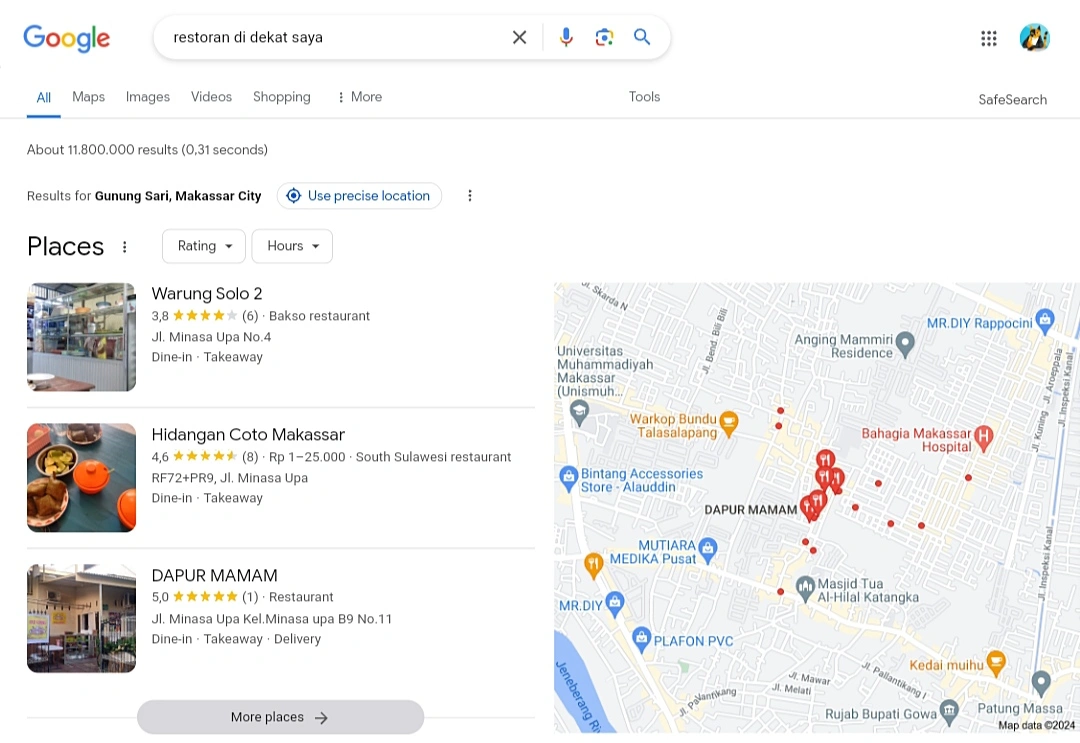Click the address Jl. Minasa Upa No.4
The image size is (1080, 743).
[x=211, y=337]
